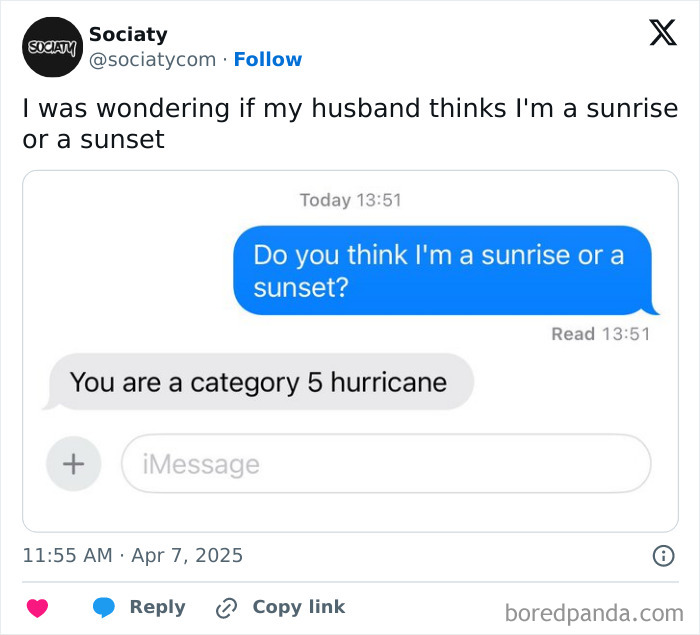Click the Today 13:51 timestamp label

point(350,200)
